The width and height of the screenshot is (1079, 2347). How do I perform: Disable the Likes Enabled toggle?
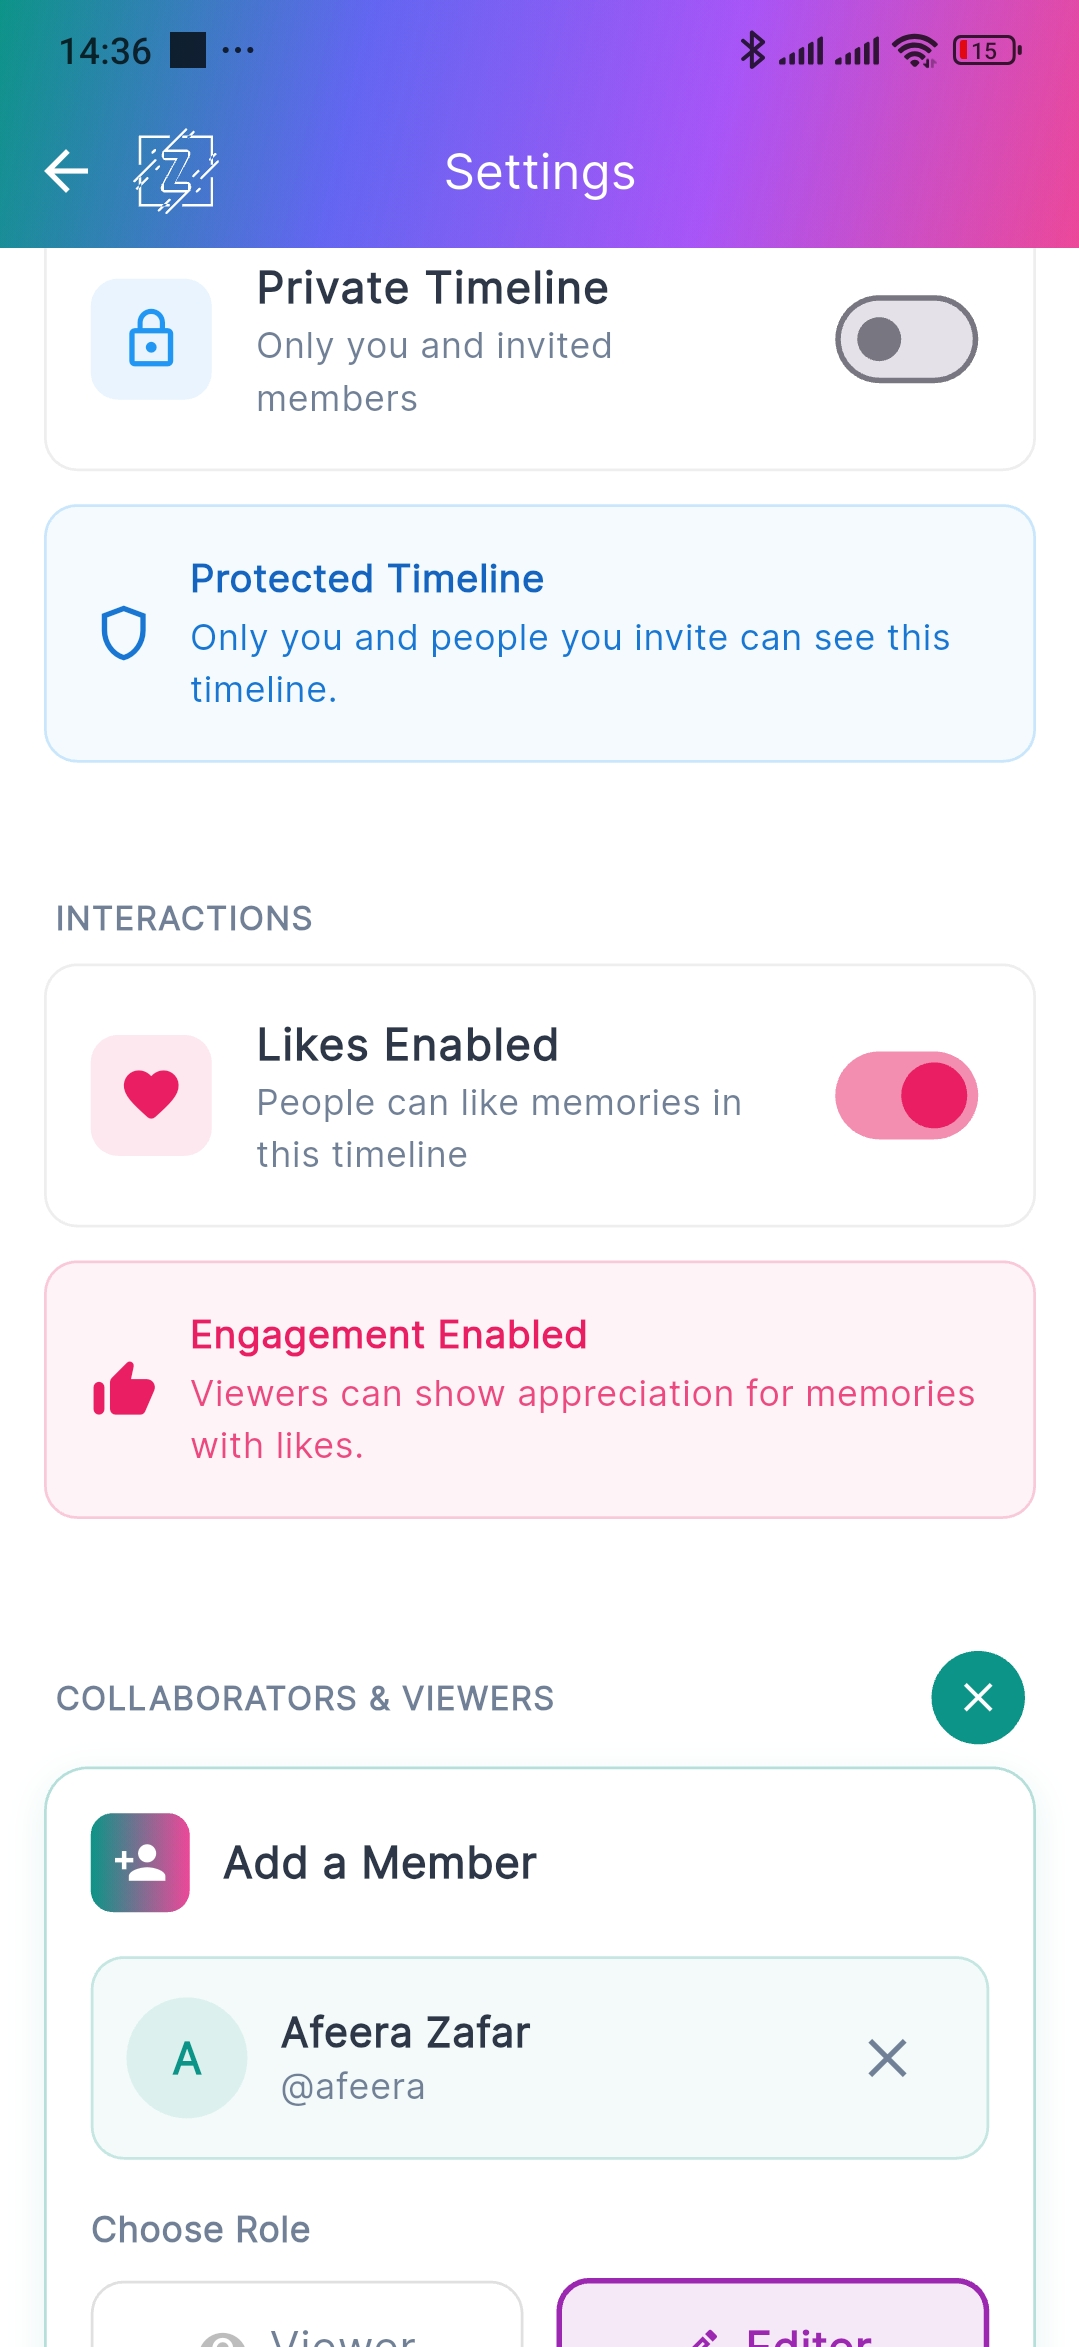coord(905,1094)
